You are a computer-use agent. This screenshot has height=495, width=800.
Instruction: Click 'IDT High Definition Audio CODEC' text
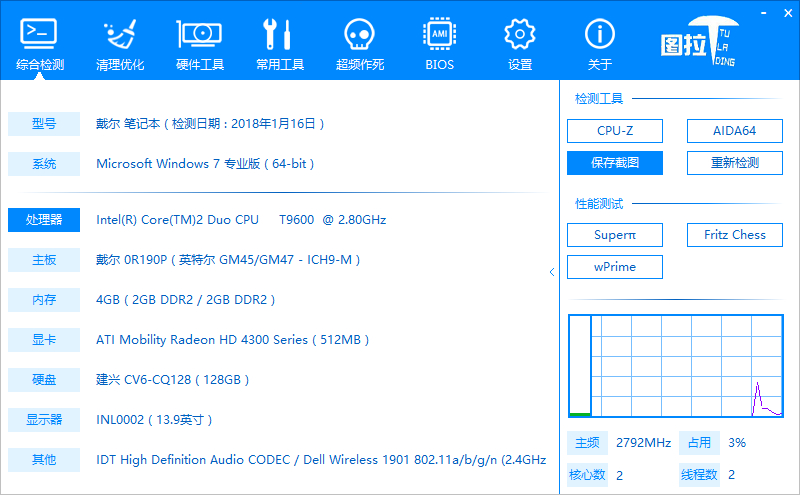pyautogui.click(x=193, y=460)
